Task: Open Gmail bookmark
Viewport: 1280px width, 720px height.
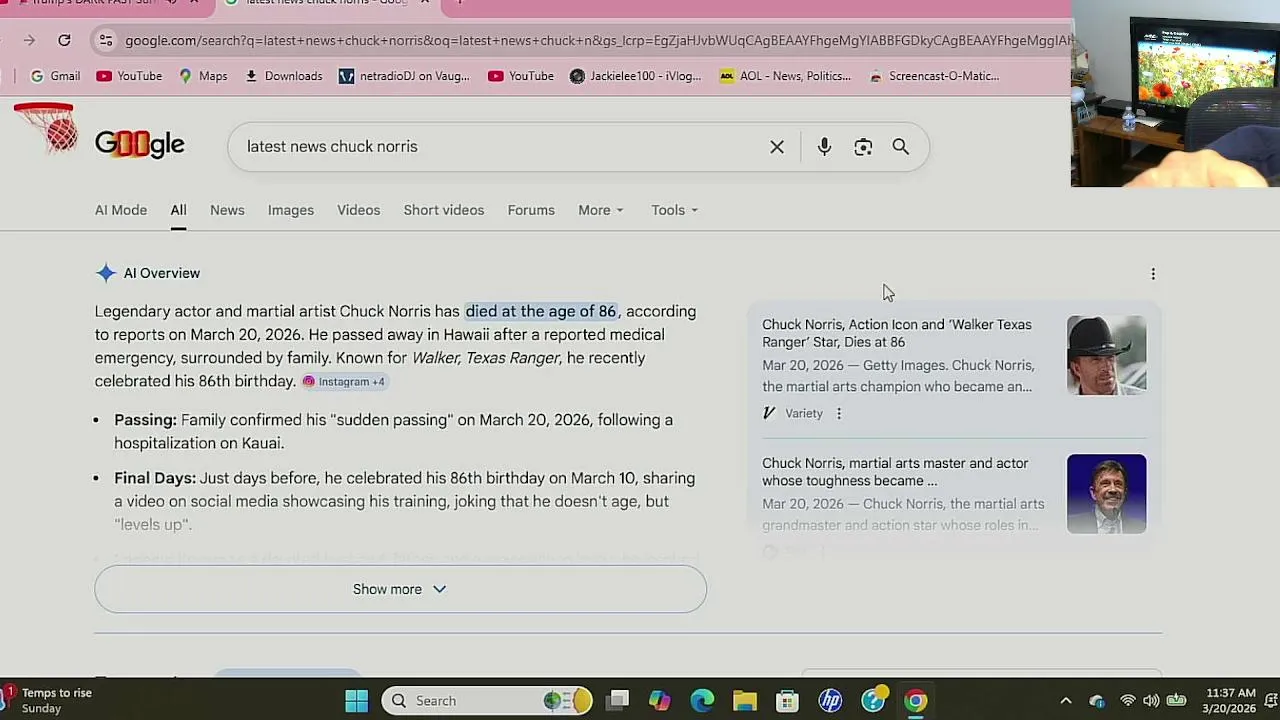Action: [x=55, y=76]
